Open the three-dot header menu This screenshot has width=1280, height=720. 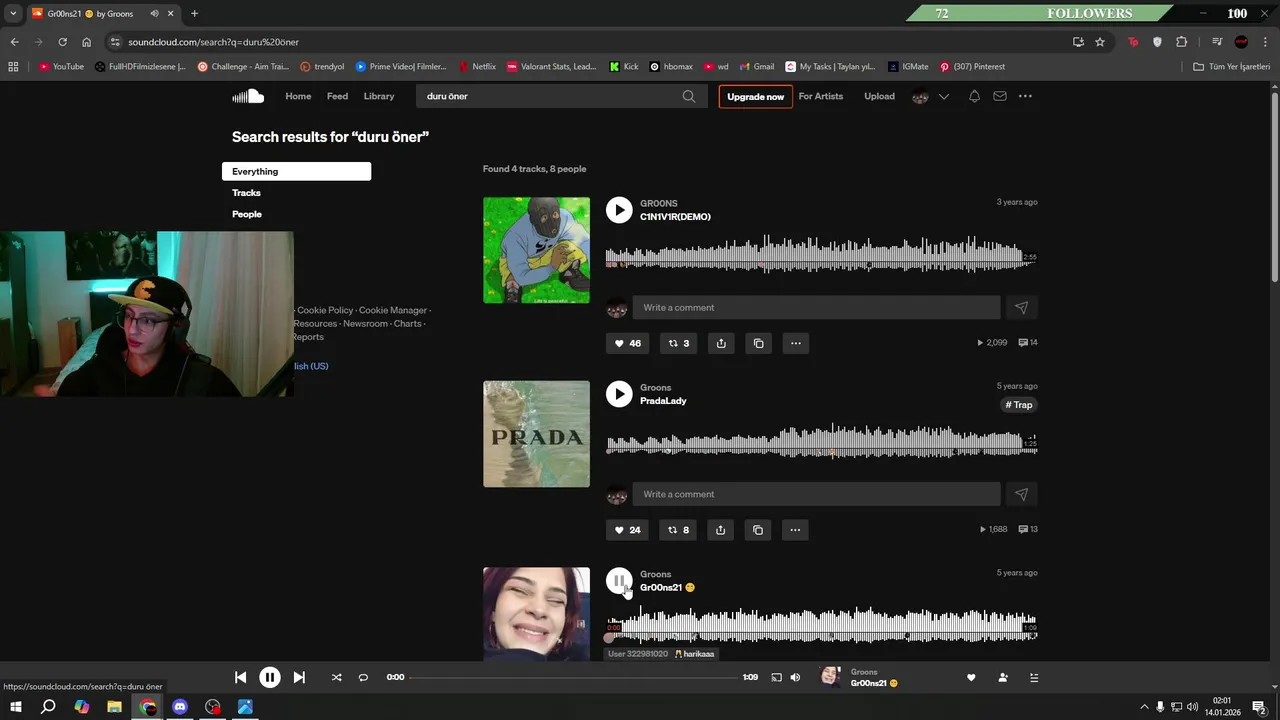pyautogui.click(x=1025, y=96)
